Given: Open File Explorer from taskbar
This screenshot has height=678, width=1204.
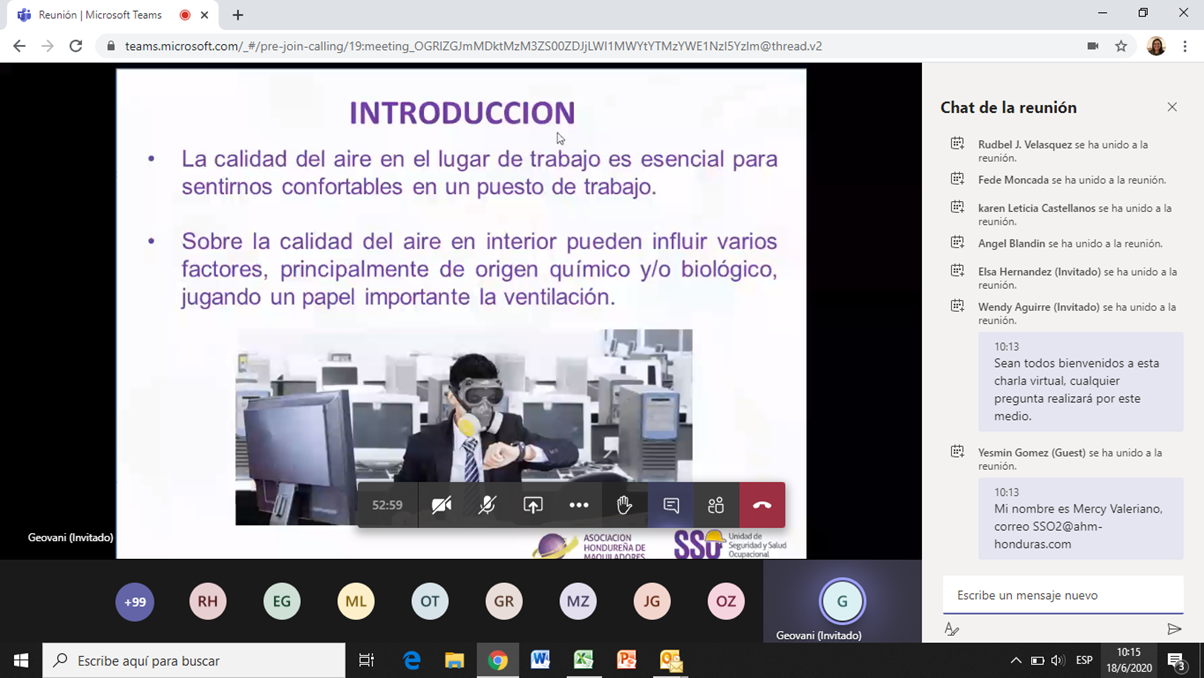Looking at the screenshot, I should [x=455, y=660].
